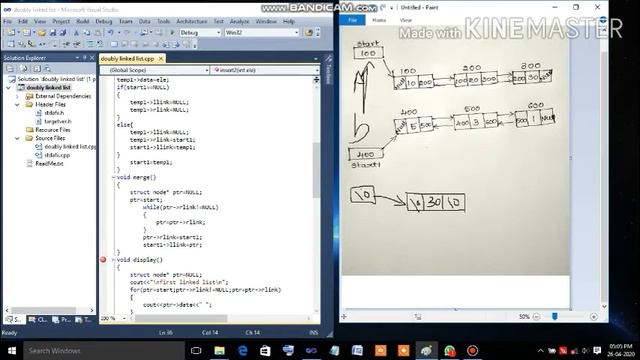Click the Task View button on the taskbar
The height and width of the screenshot is (360, 640).
pyautogui.click(x=196, y=351)
